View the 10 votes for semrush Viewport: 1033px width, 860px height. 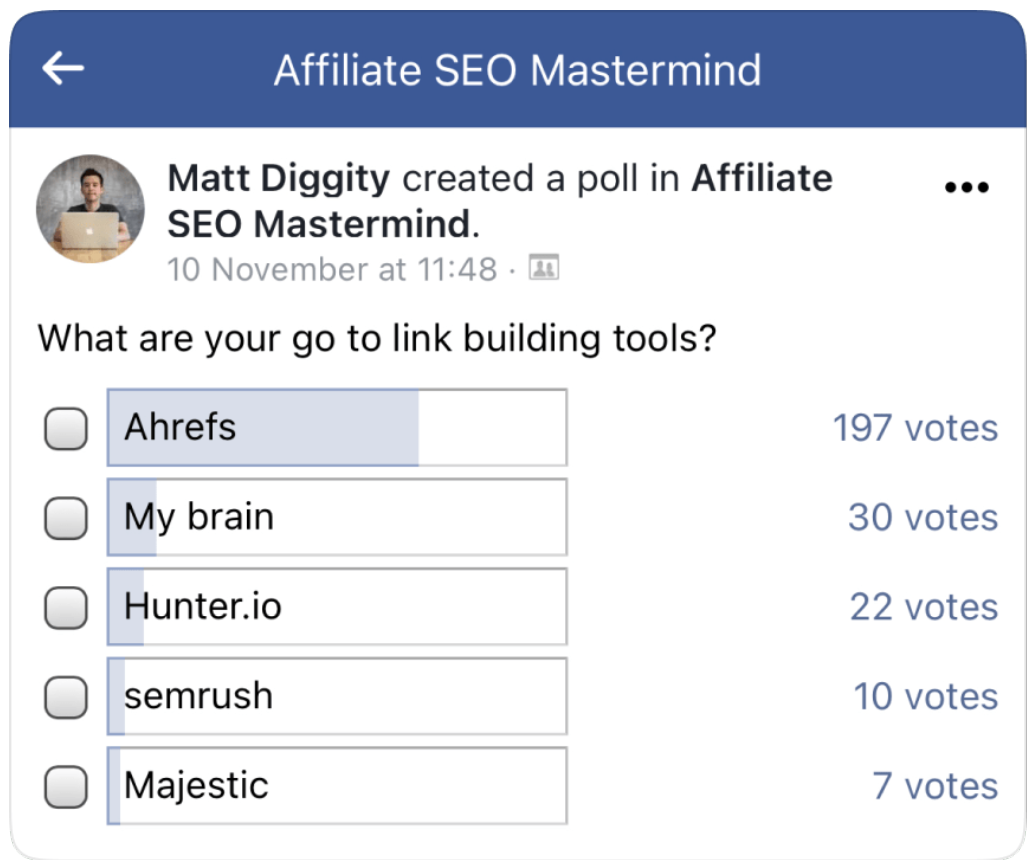[926, 697]
